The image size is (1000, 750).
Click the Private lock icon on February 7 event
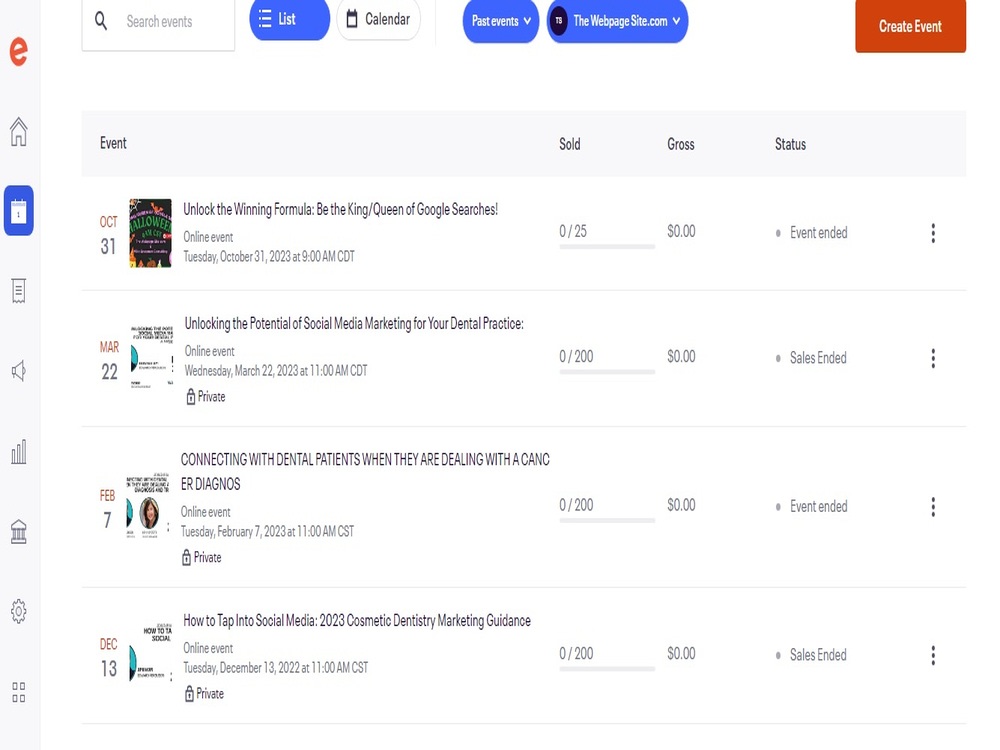(186, 557)
